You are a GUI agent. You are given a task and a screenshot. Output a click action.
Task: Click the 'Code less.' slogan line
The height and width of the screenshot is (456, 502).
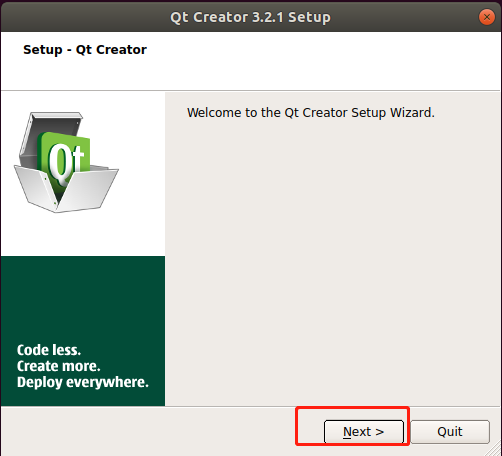pos(49,350)
